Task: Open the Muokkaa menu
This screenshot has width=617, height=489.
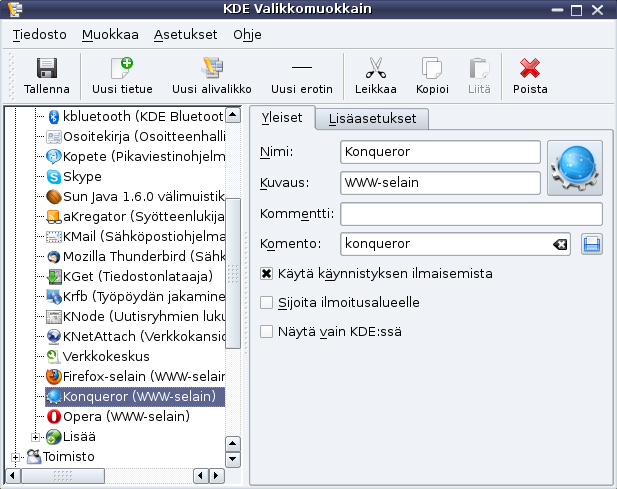Action: point(110,35)
